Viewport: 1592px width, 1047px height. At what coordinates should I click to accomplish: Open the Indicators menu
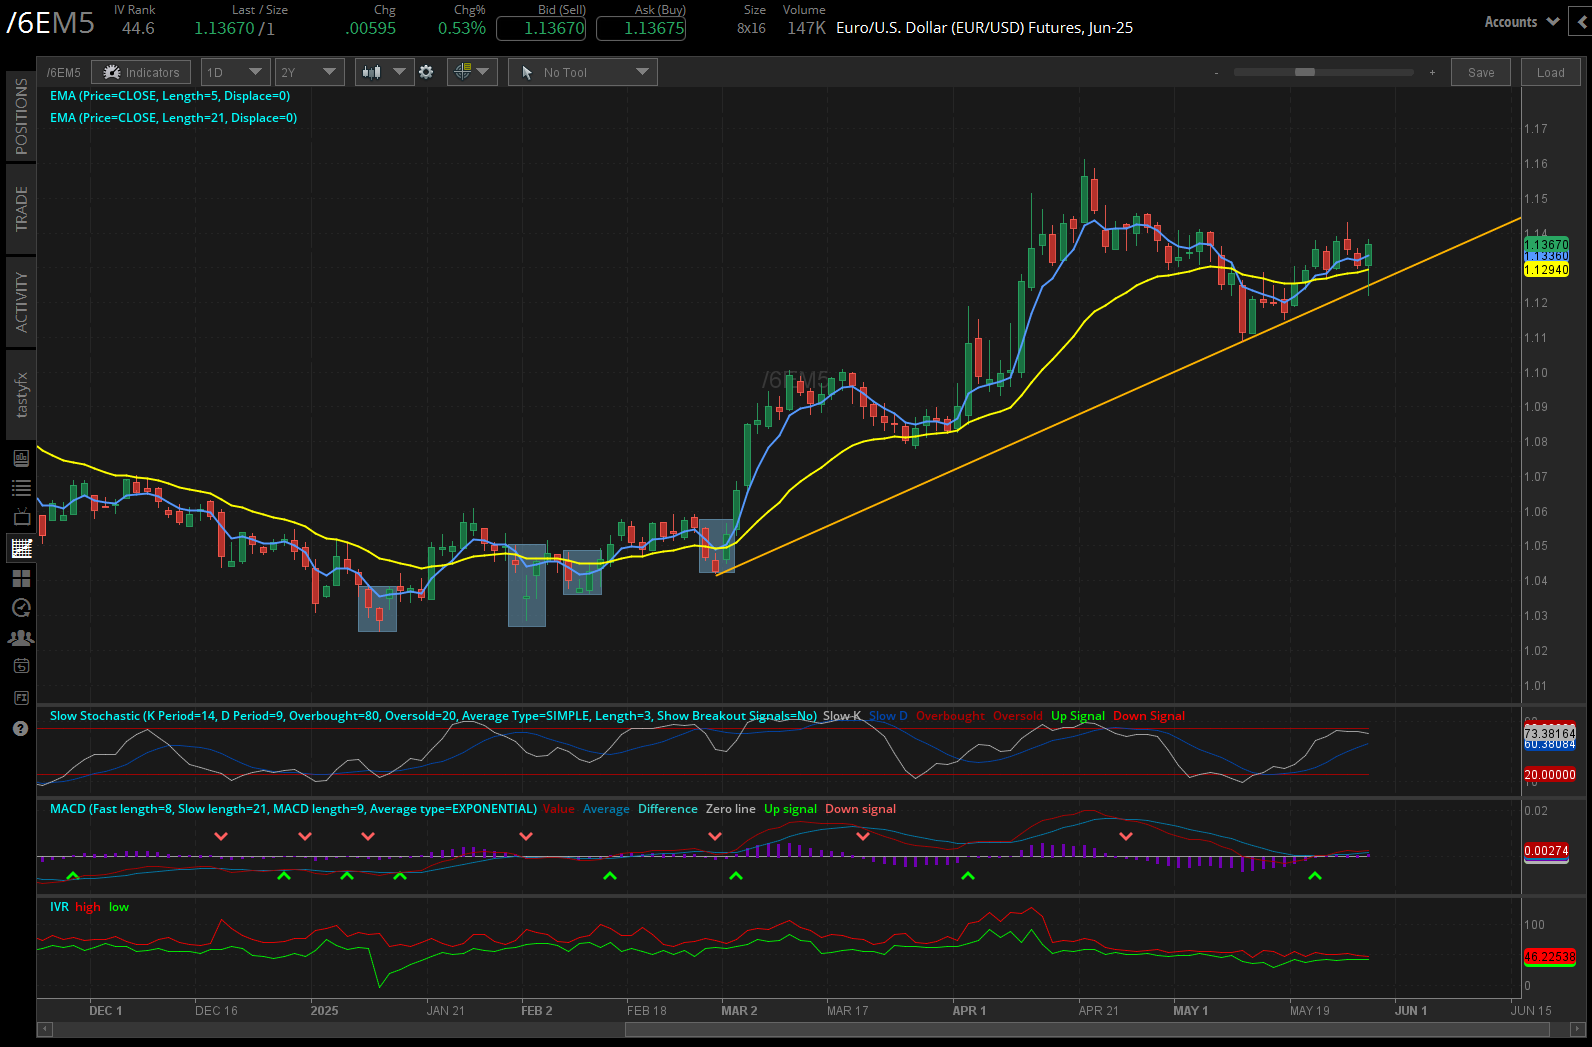click(x=141, y=72)
